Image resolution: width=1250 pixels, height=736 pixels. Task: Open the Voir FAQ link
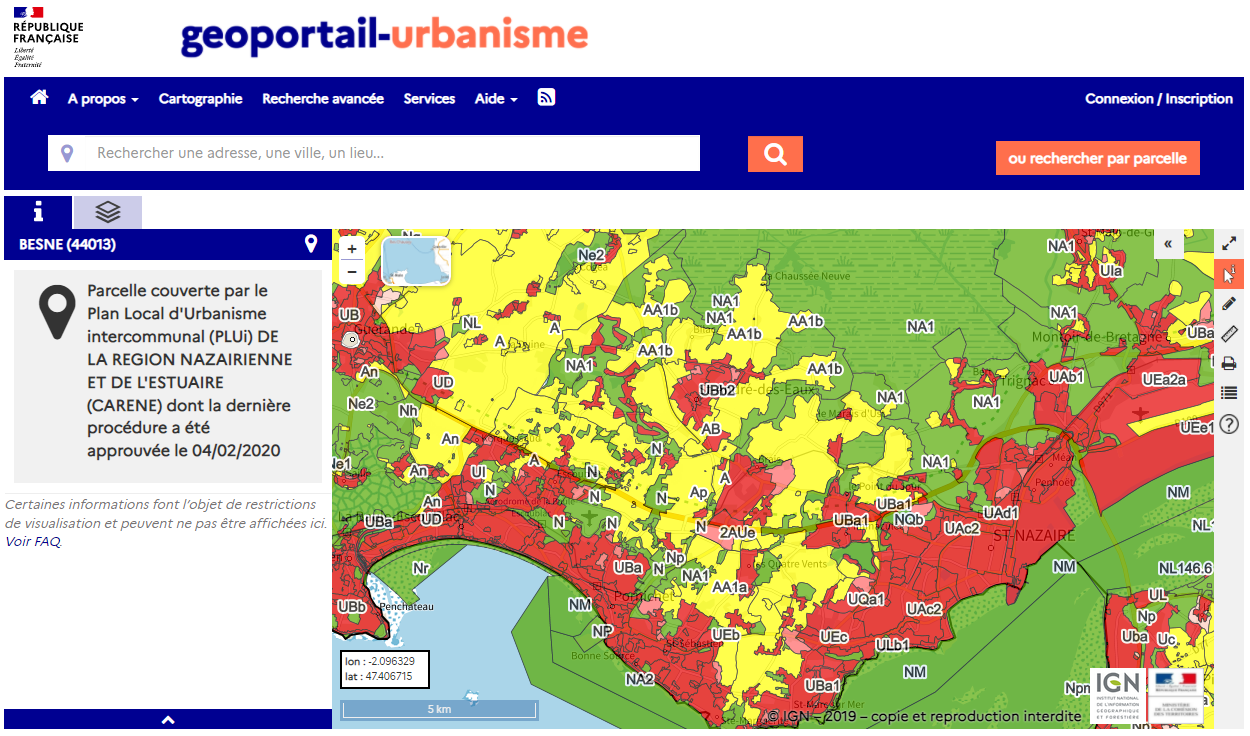tap(33, 541)
